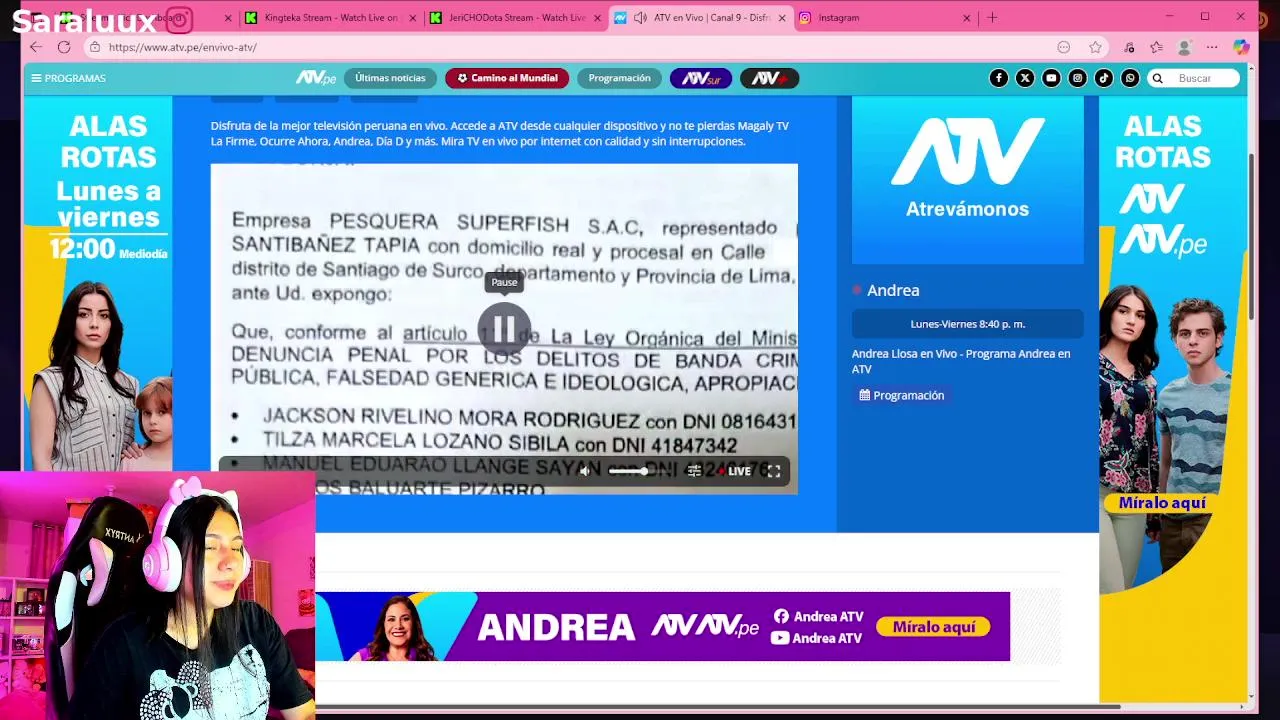This screenshot has height=720, width=1280.
Task: Open a new browser tab
Action: point(992,17)
